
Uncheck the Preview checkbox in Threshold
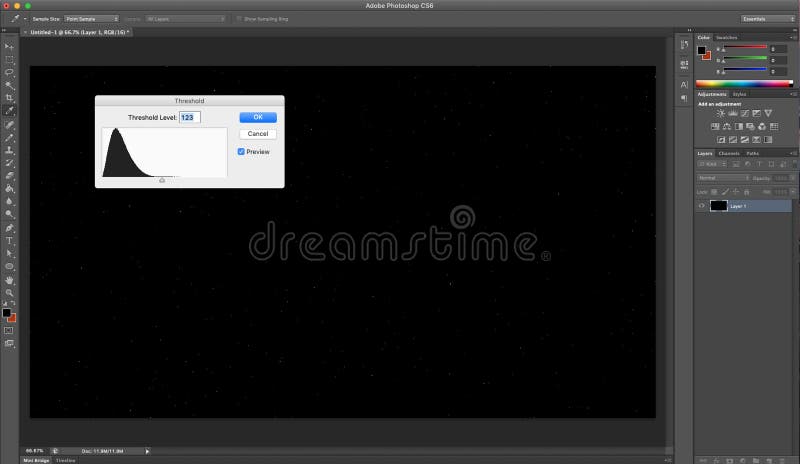pyautogui.click(x=241, y=152)
